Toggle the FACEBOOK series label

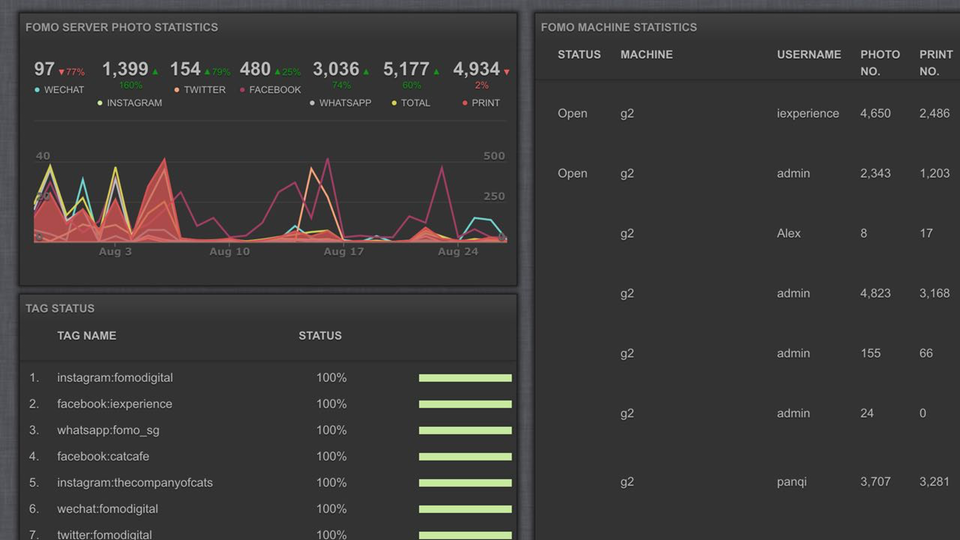(275, 90)
